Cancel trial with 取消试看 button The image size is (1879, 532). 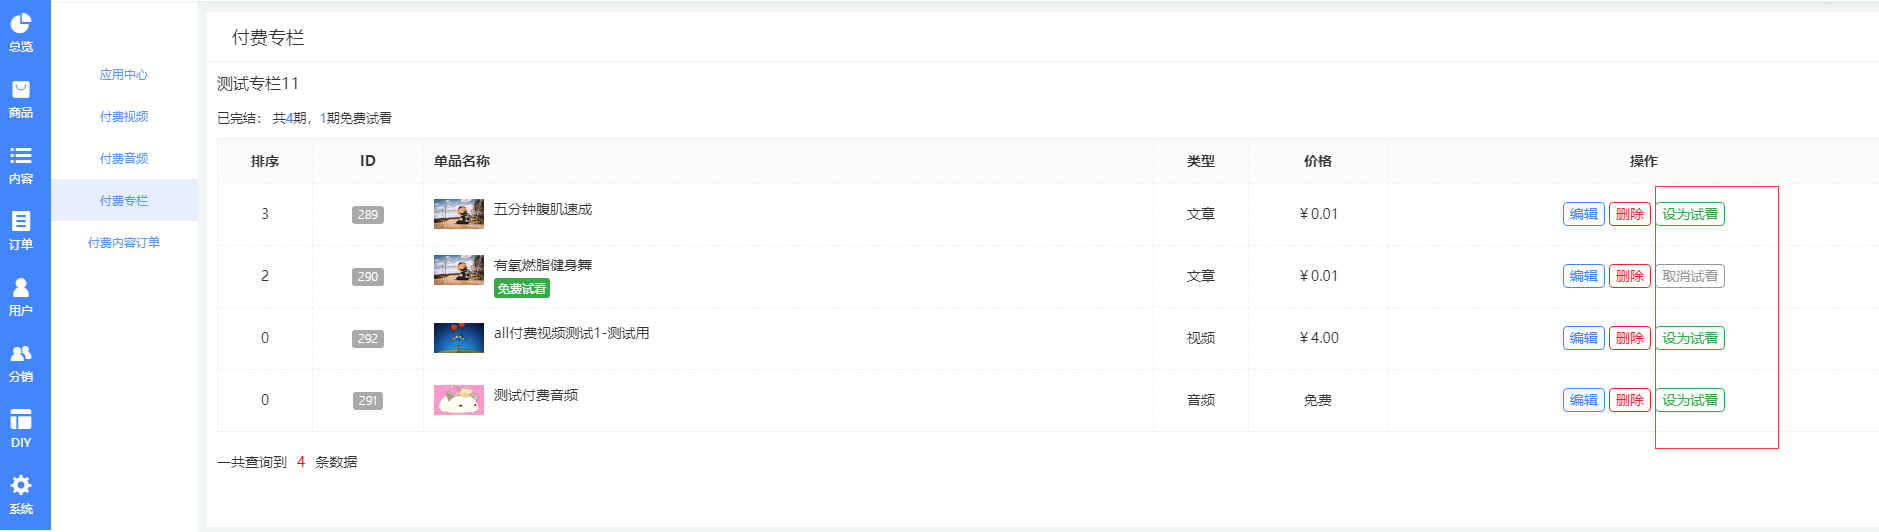(1690, 276)
